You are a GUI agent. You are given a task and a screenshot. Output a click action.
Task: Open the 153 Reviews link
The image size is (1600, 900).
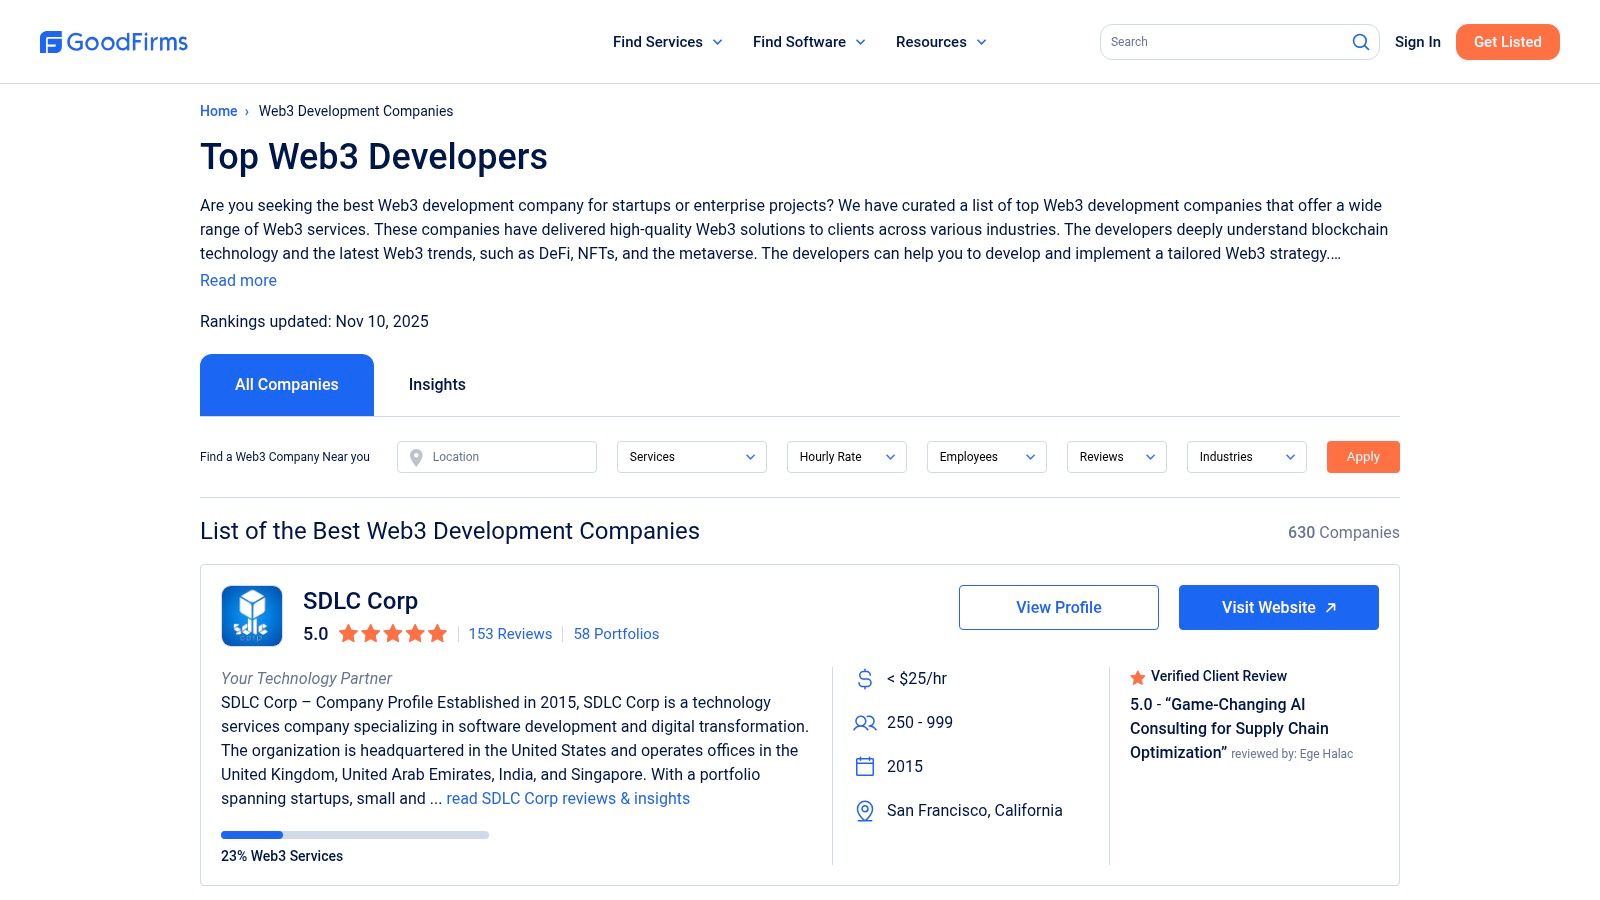pyautogui.click(x=510, y=634)
